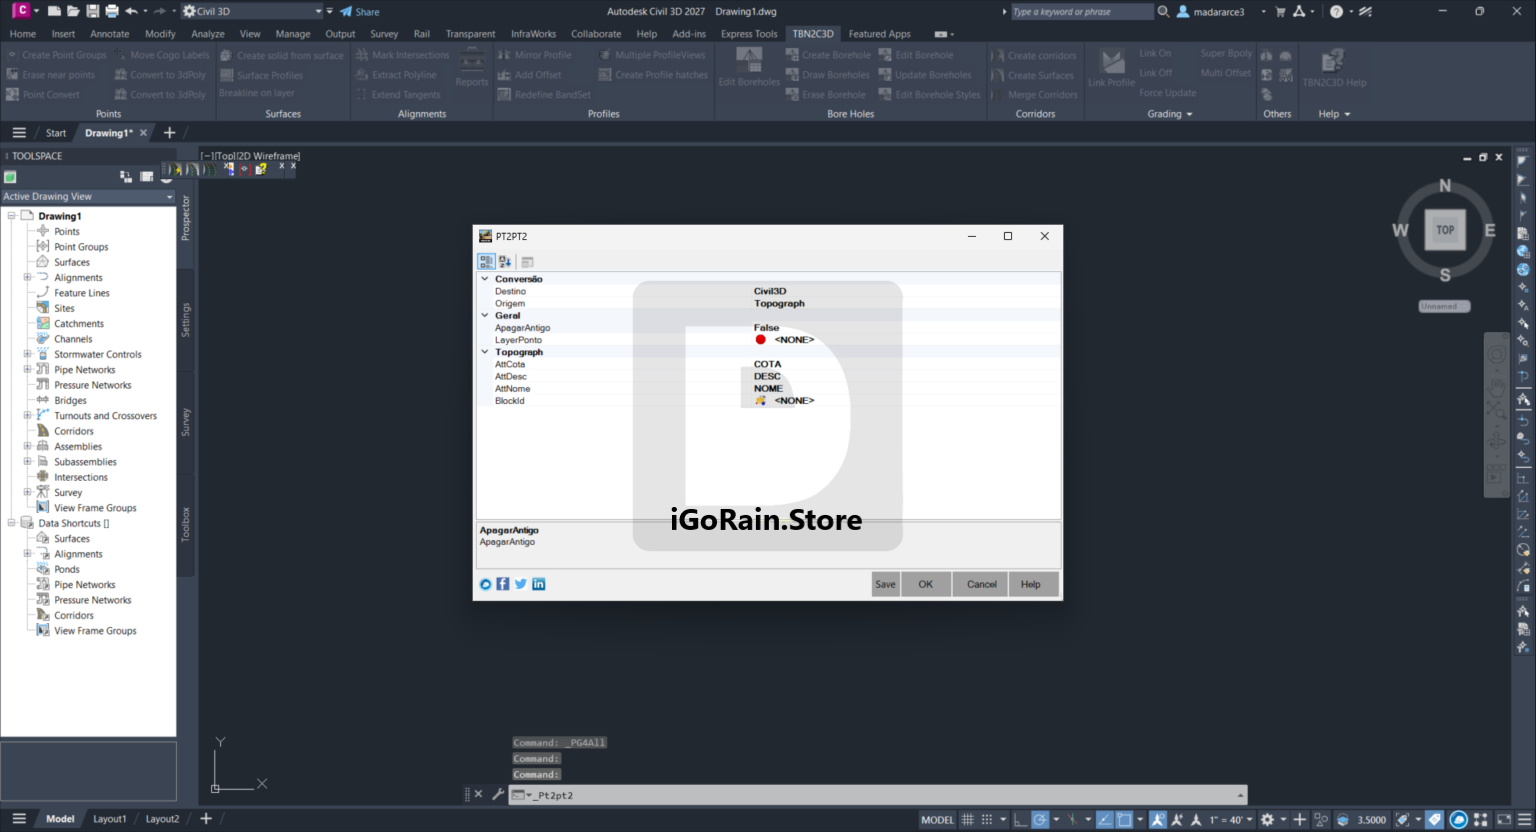Select the red LayerPonto color swatch
1536x832 pixels.
760,340
